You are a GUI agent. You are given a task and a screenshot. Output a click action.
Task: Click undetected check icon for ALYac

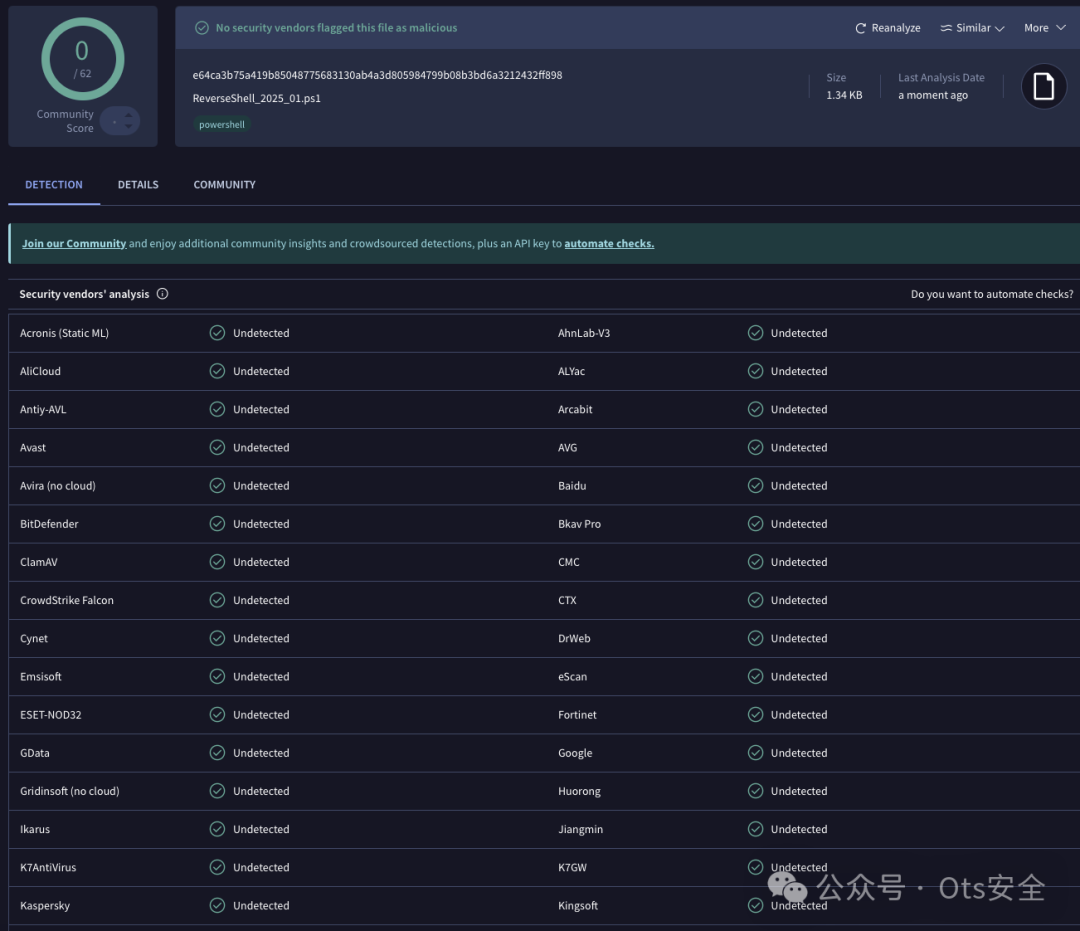click(756, 371)
